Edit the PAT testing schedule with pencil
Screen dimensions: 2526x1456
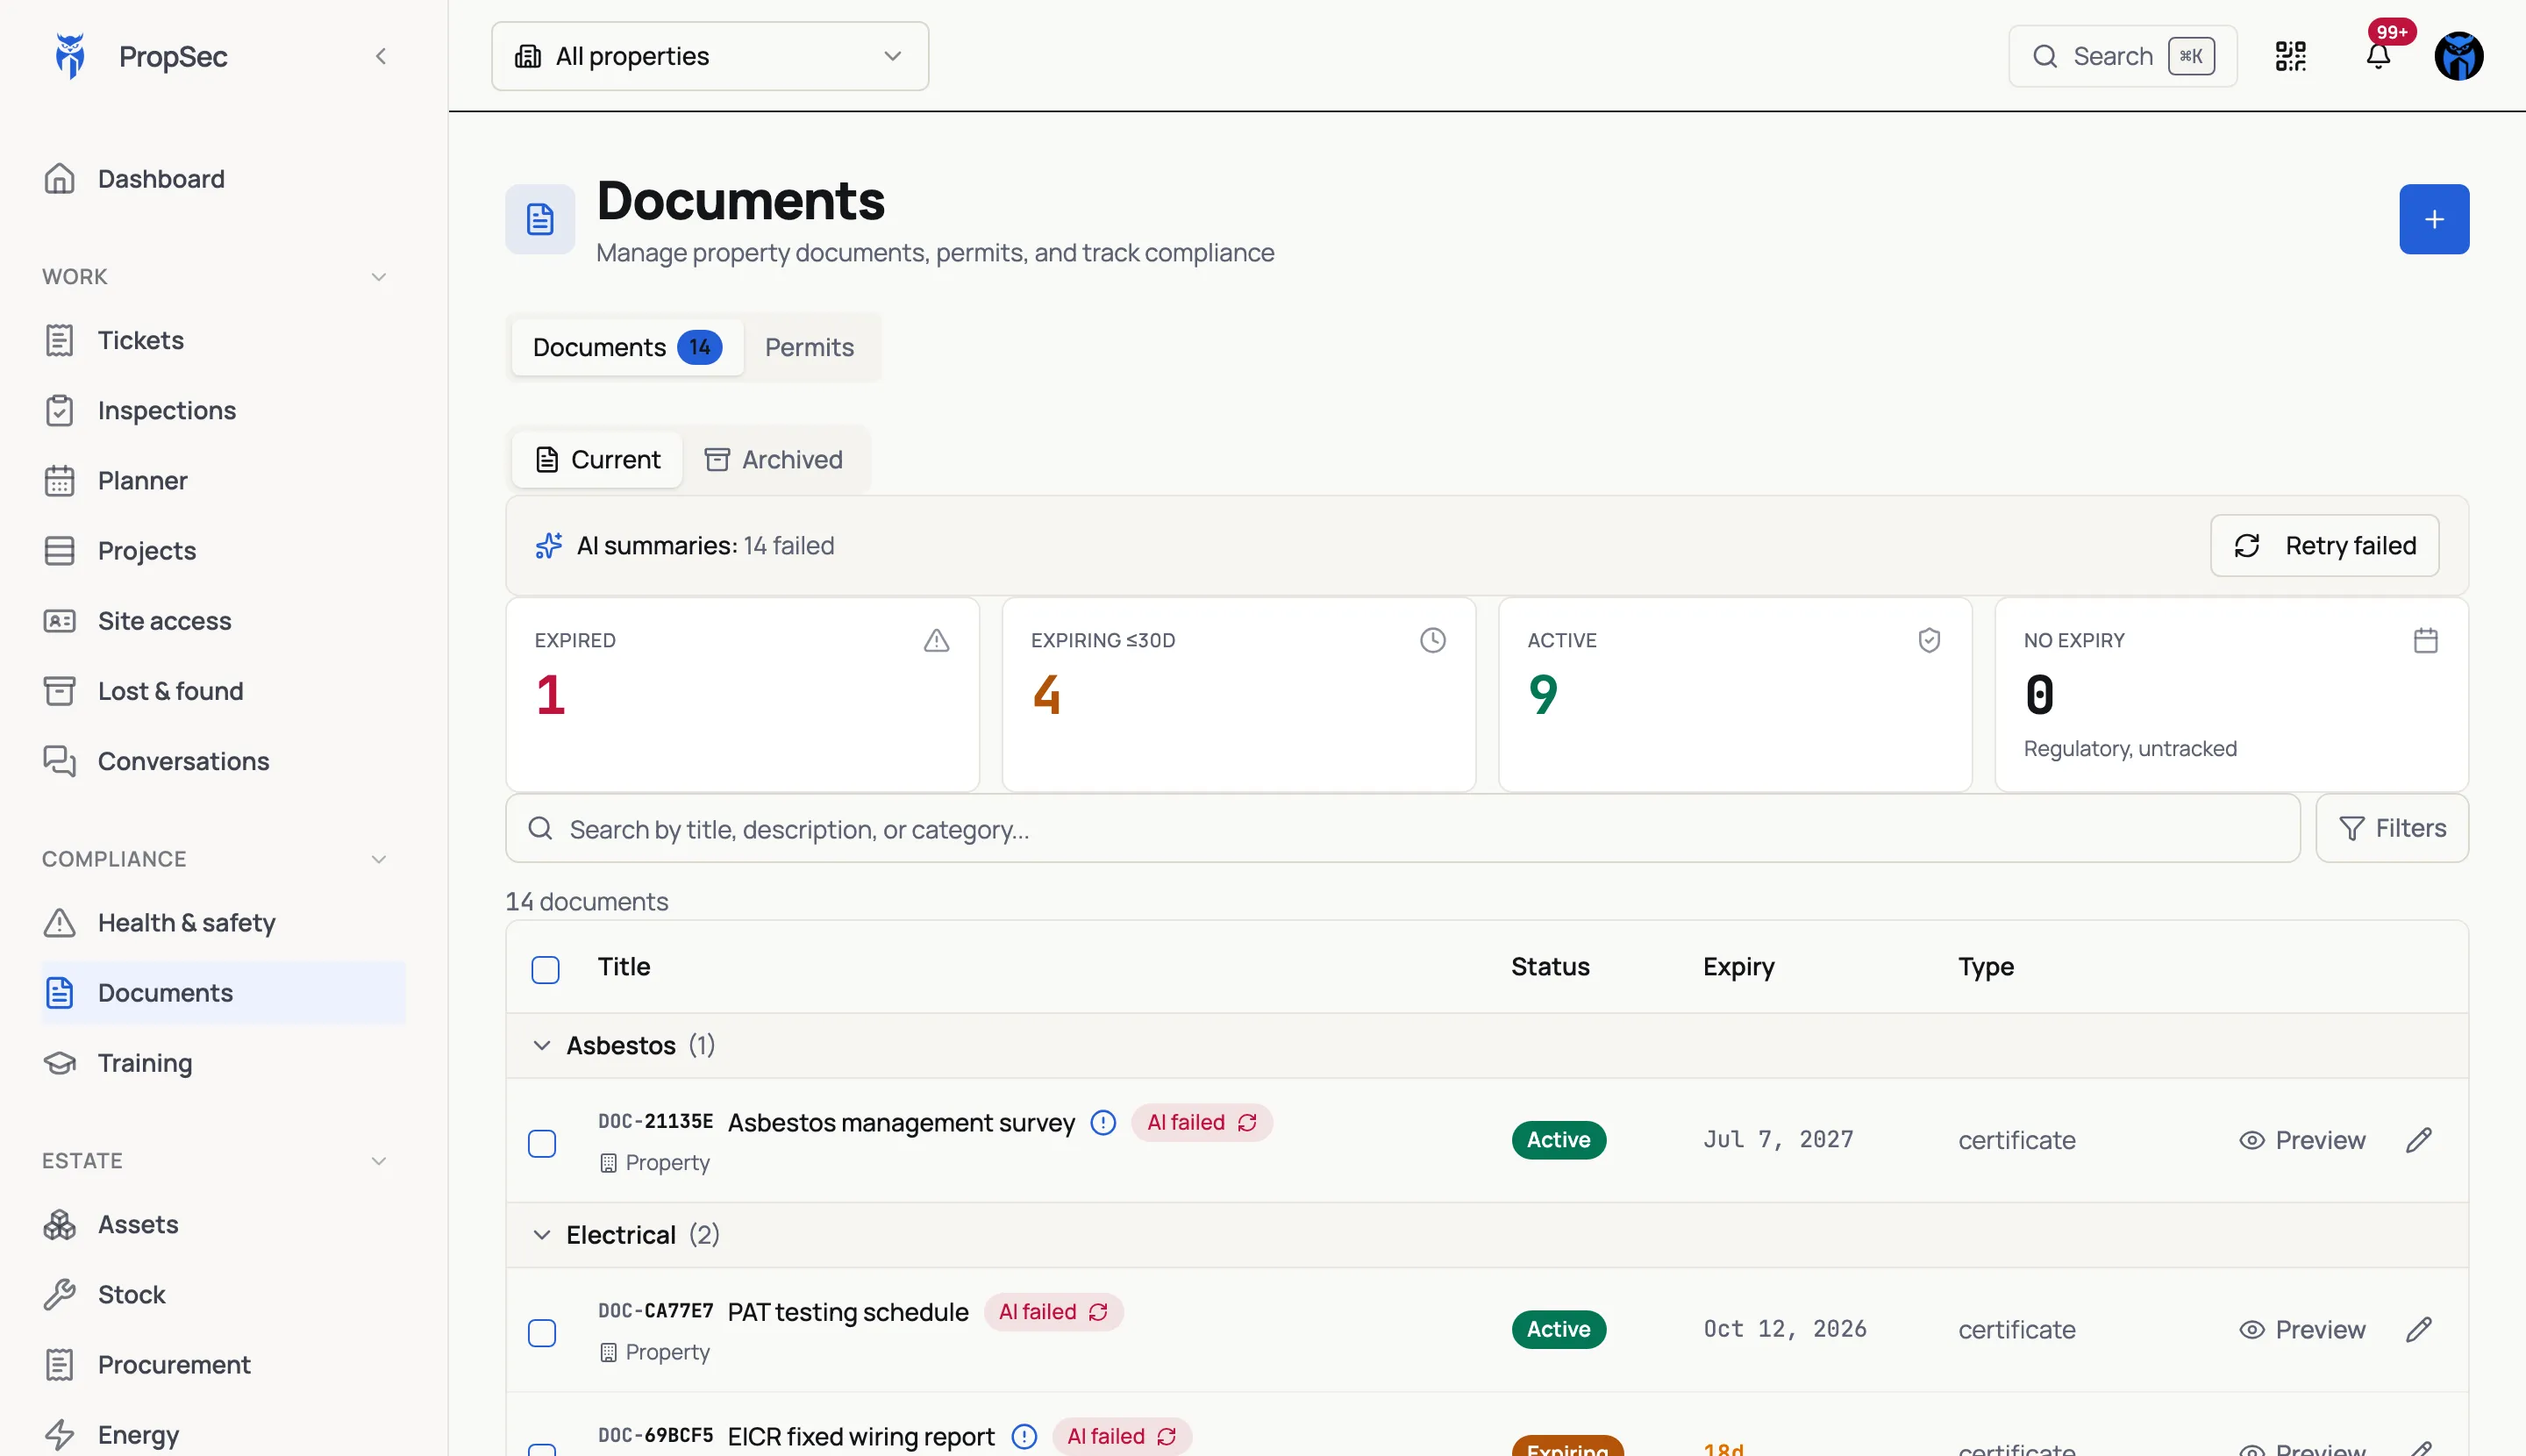click(x=2419, y=1329)
